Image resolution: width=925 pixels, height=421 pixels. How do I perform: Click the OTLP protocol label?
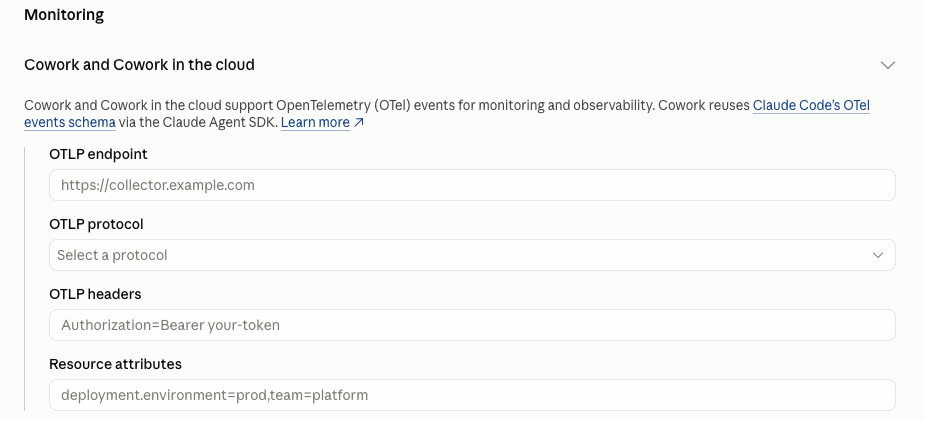tap(96, 224)
